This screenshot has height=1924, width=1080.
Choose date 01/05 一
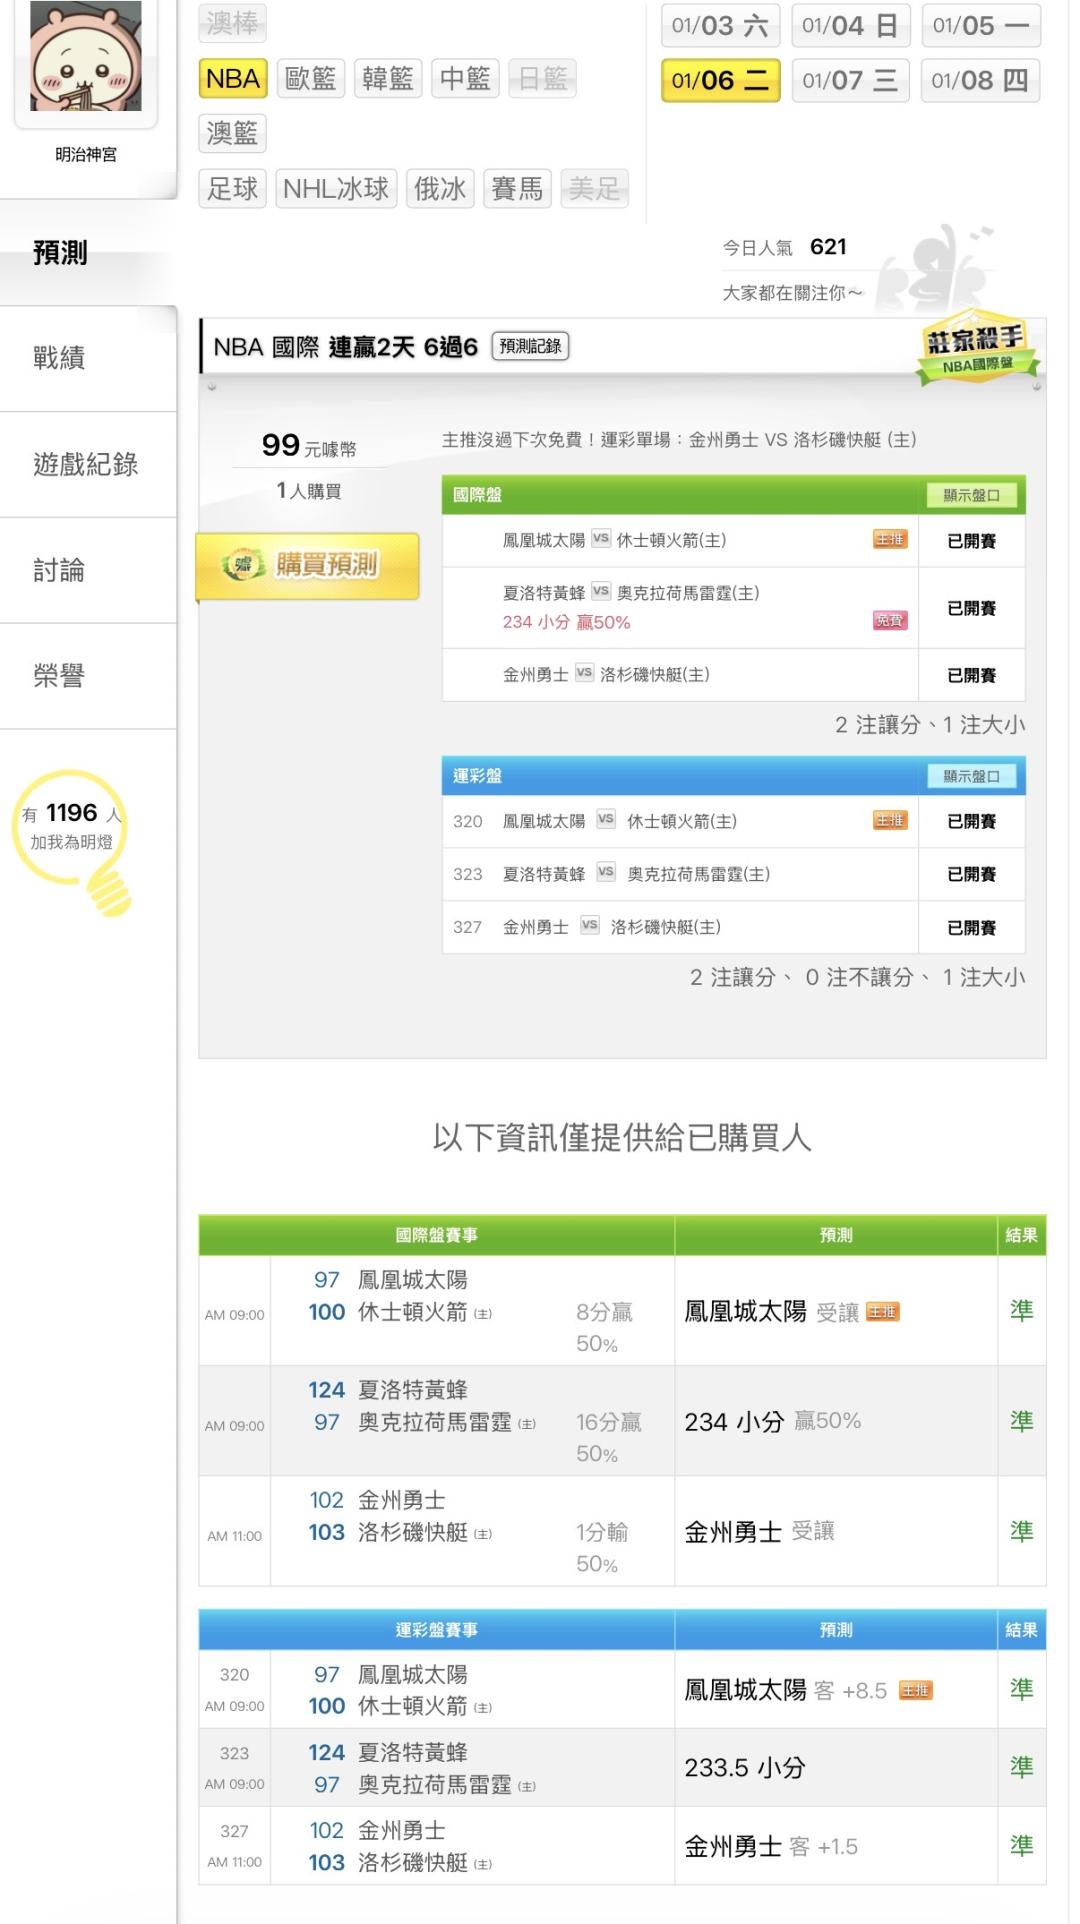tap(980, 26)
